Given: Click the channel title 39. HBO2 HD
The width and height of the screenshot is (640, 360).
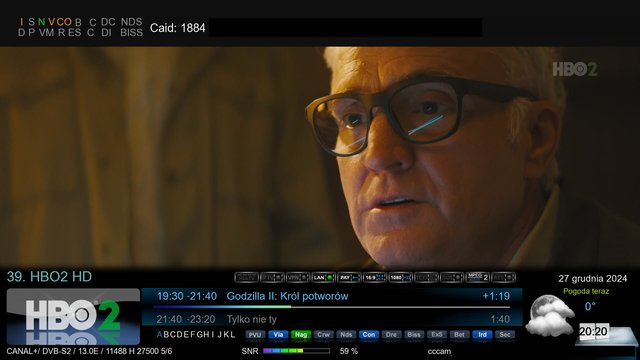Looking at the screenshot, I should coord(49,277).
